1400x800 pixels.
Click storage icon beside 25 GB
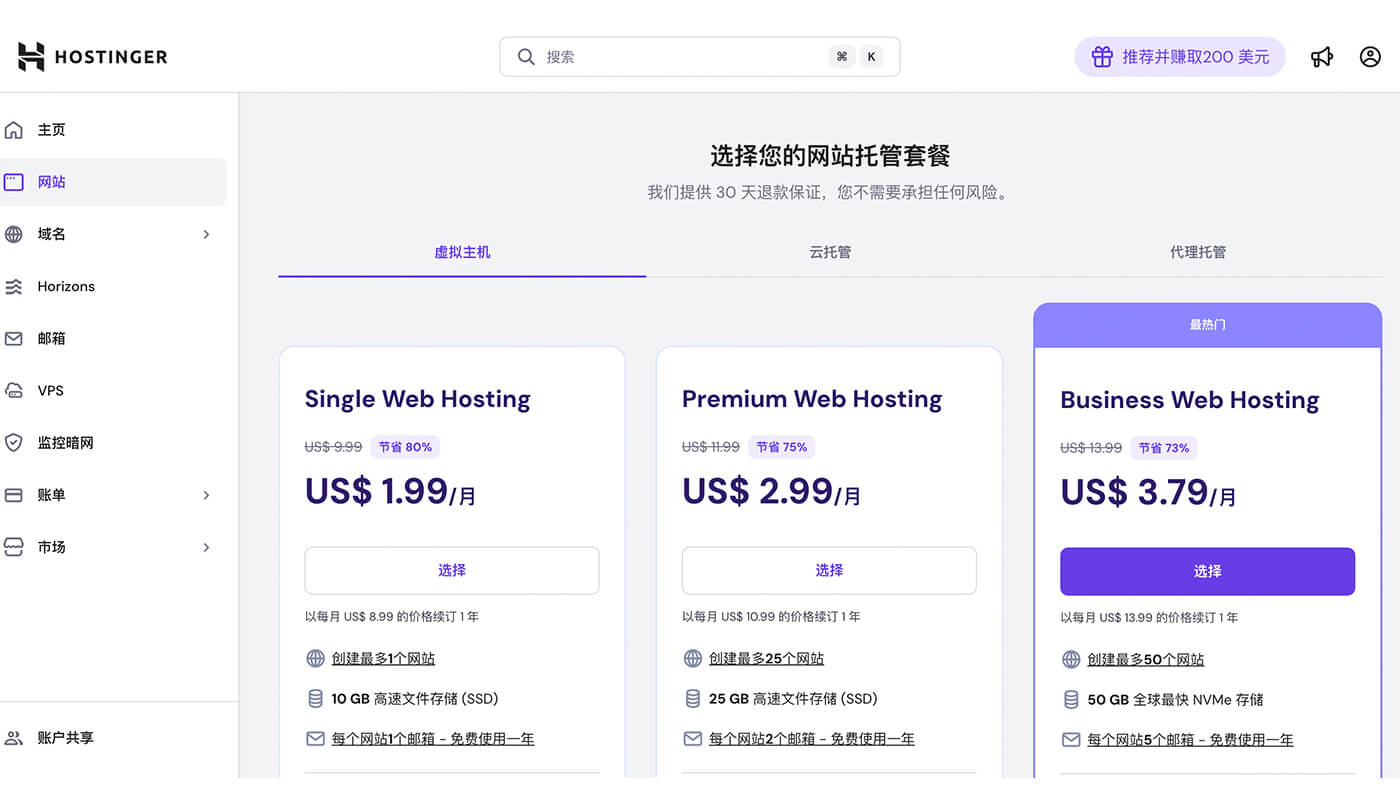click(x=692, y=698)
